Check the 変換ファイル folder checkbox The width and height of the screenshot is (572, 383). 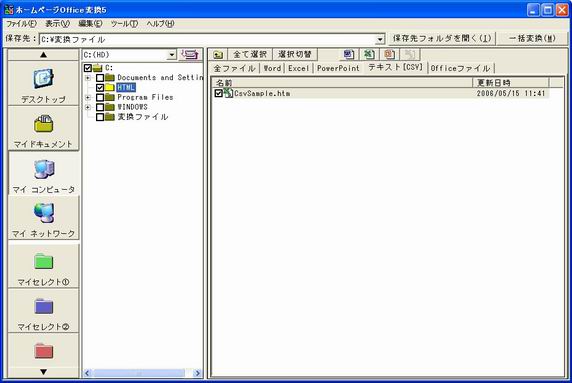100,117
